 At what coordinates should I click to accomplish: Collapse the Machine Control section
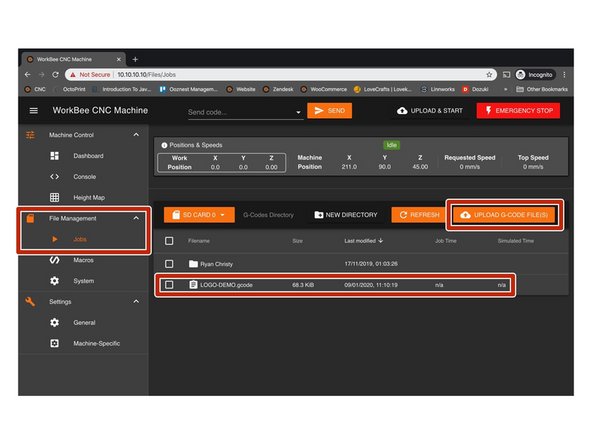pos(136,135)
